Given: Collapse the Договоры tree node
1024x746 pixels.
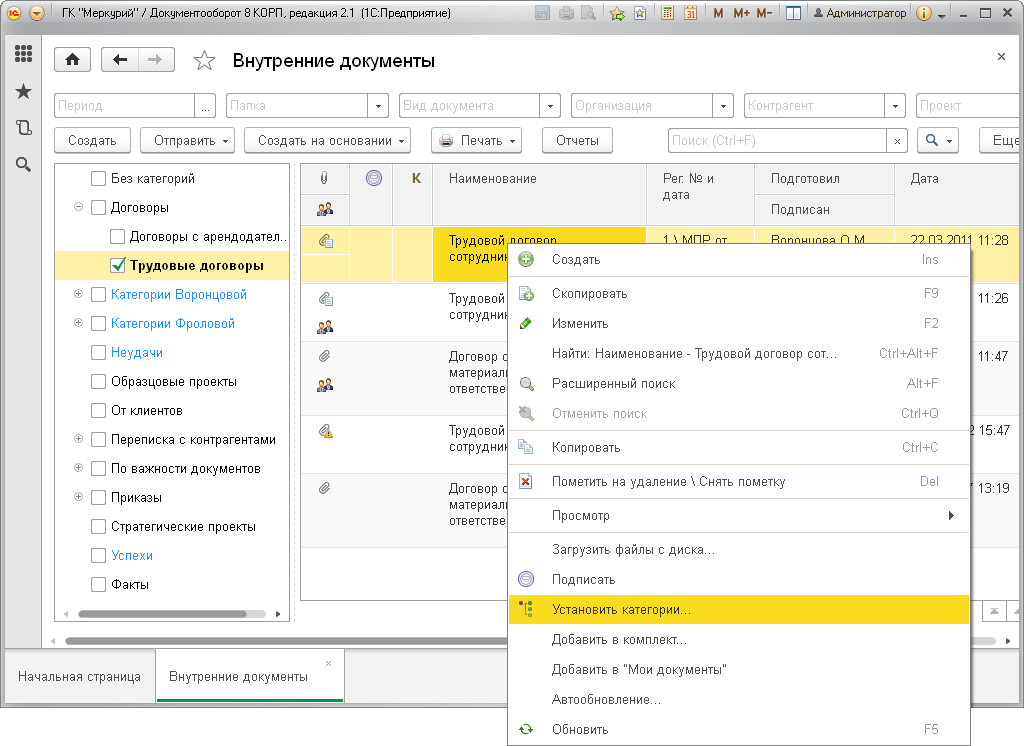Looking at the screenshot, I should tap(78, 207).
